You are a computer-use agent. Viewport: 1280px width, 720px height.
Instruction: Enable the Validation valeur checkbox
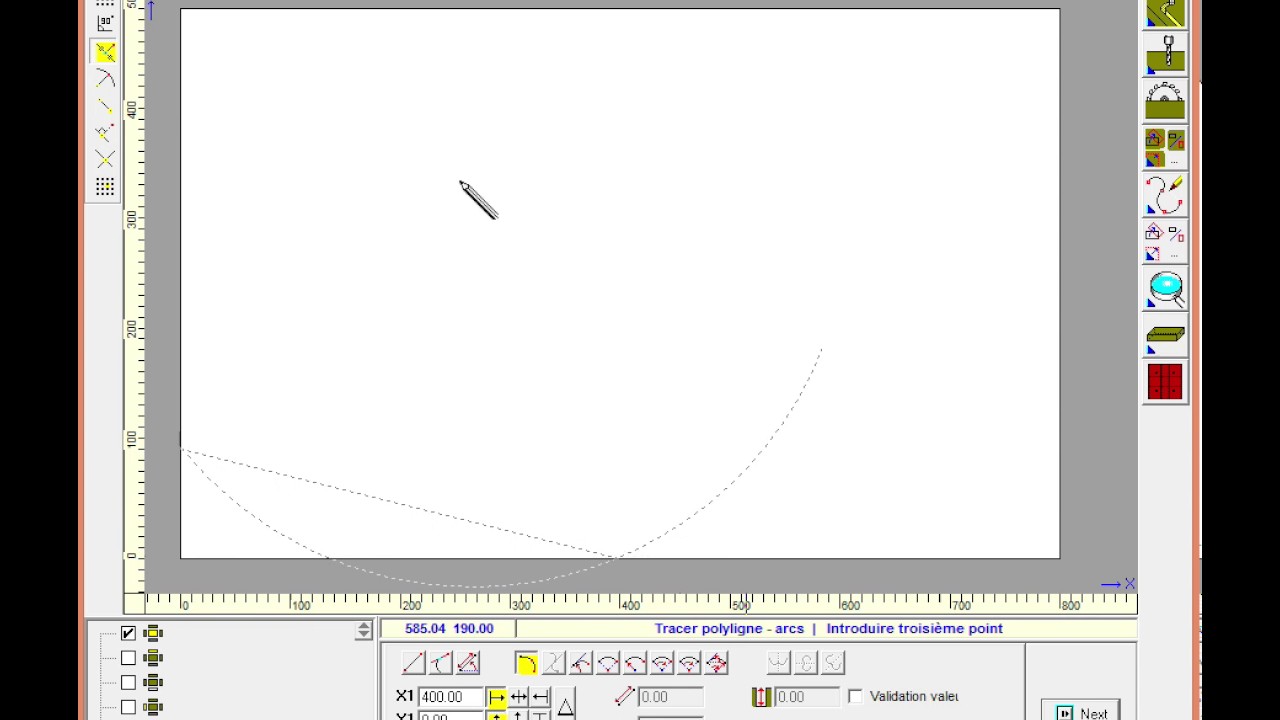pos(855,696)
